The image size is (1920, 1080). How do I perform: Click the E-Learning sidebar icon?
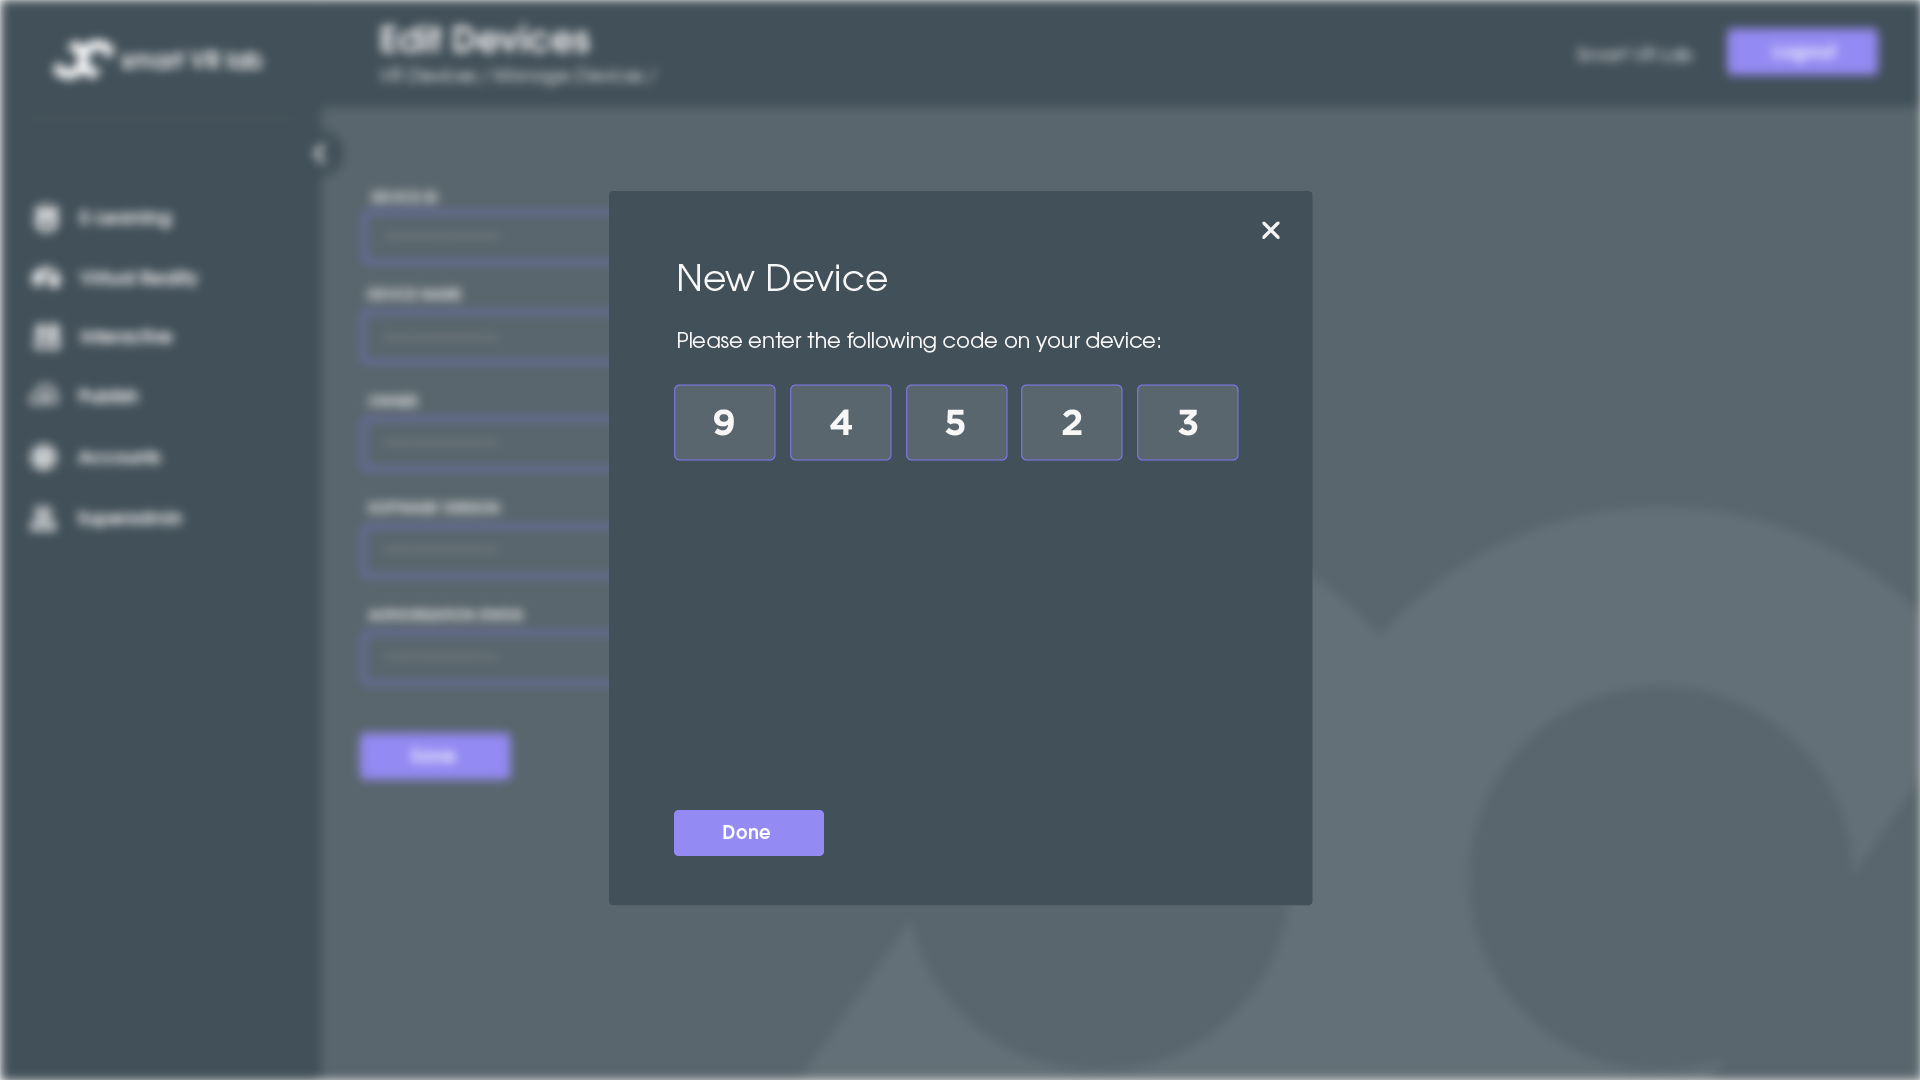tap(46, 218)
